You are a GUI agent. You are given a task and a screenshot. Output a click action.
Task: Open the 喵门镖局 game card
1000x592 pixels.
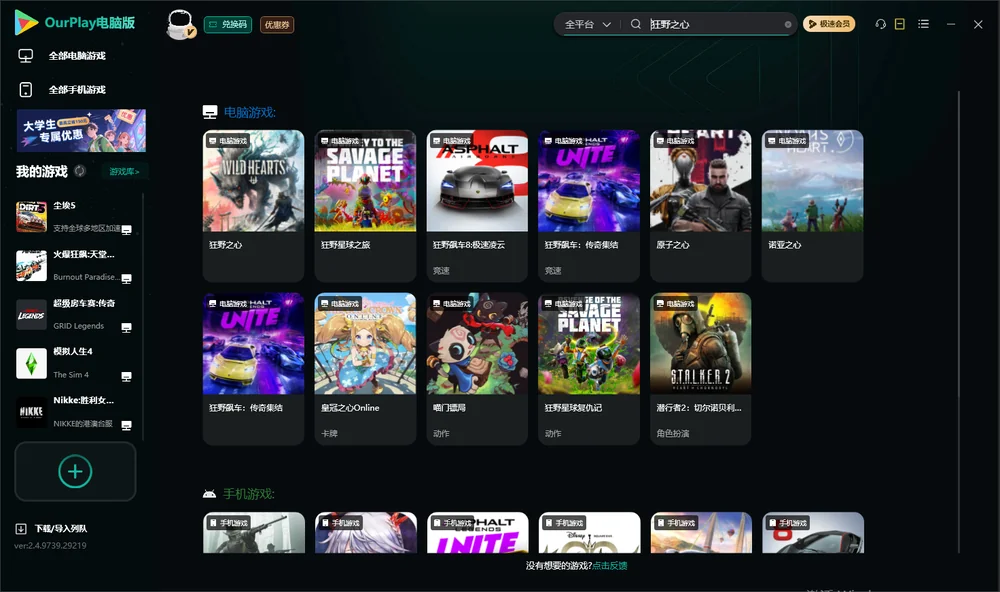click(x=477, y=369)
